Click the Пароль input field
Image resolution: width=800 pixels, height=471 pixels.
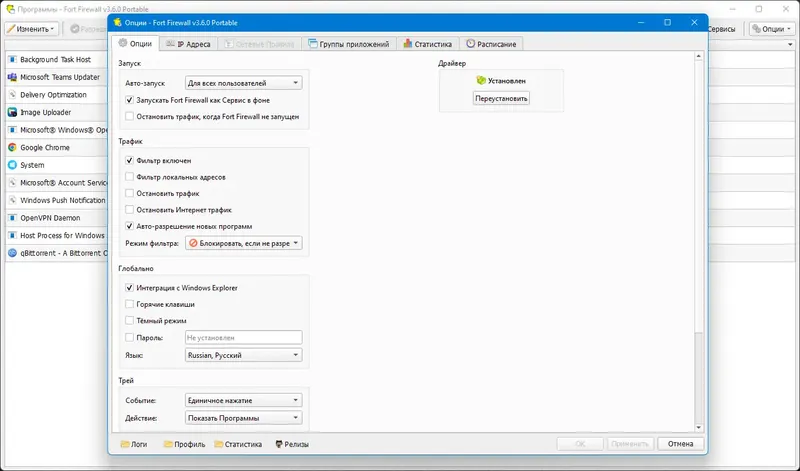pos(243,337)
